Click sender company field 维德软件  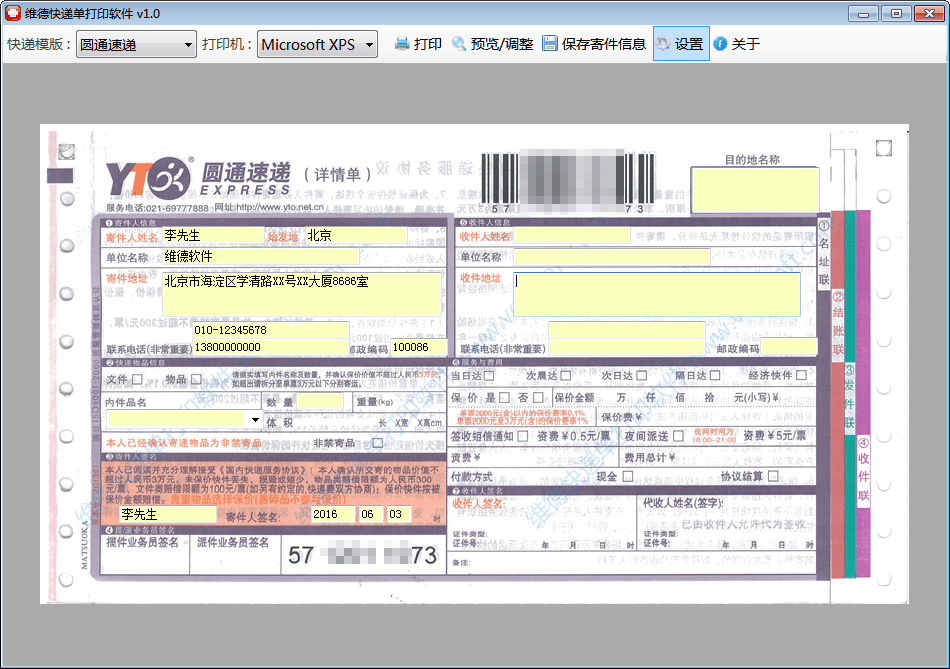point(261,256)
